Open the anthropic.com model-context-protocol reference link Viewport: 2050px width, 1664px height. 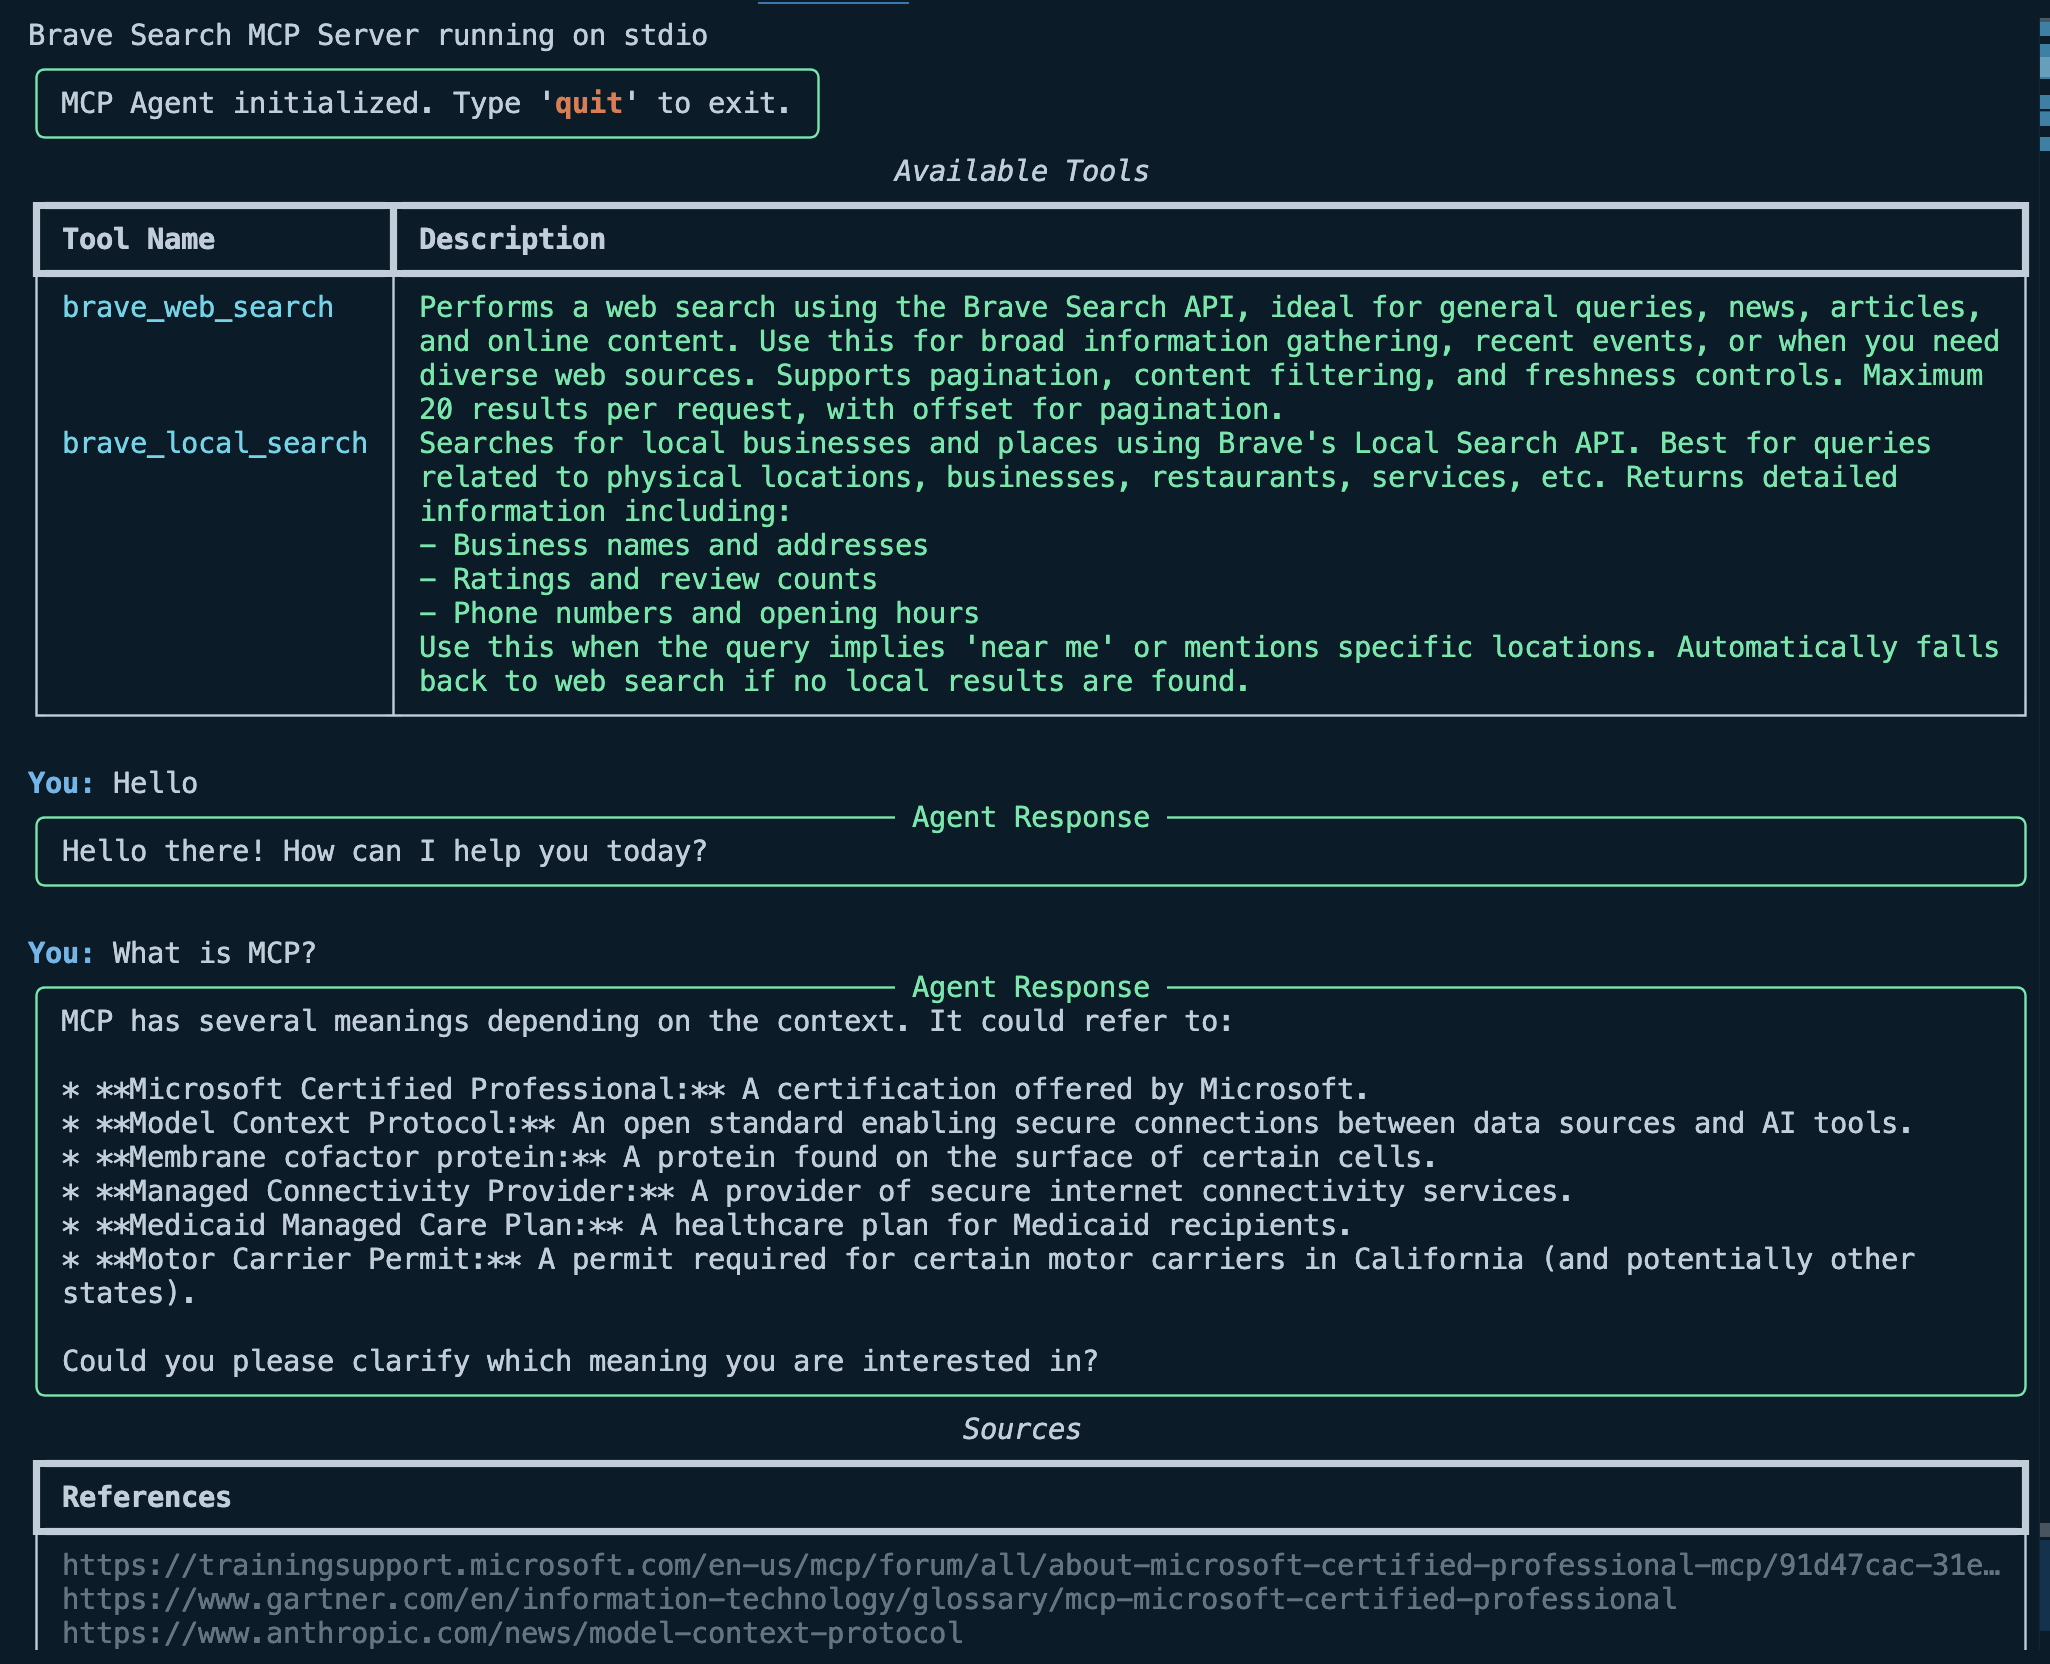point(512,1633)
